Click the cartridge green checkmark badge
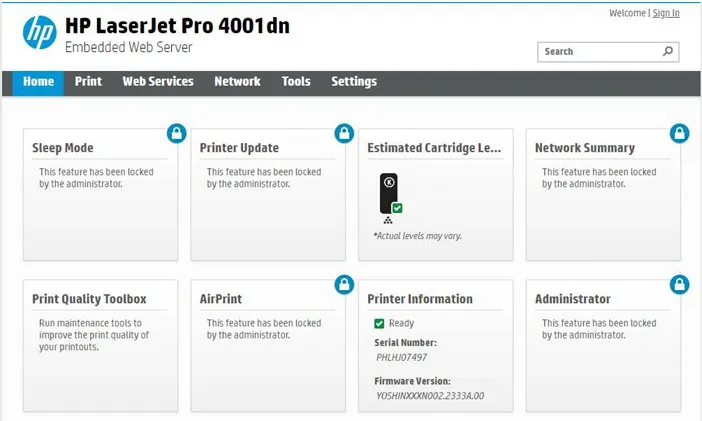 [x=397, y=208]
